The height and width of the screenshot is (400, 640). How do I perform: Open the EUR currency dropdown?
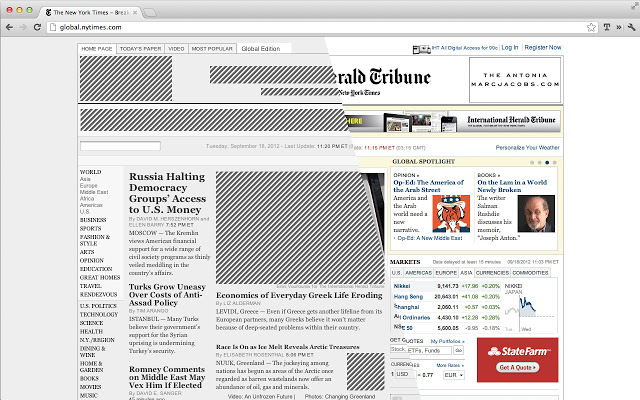(x=454, y=375)
